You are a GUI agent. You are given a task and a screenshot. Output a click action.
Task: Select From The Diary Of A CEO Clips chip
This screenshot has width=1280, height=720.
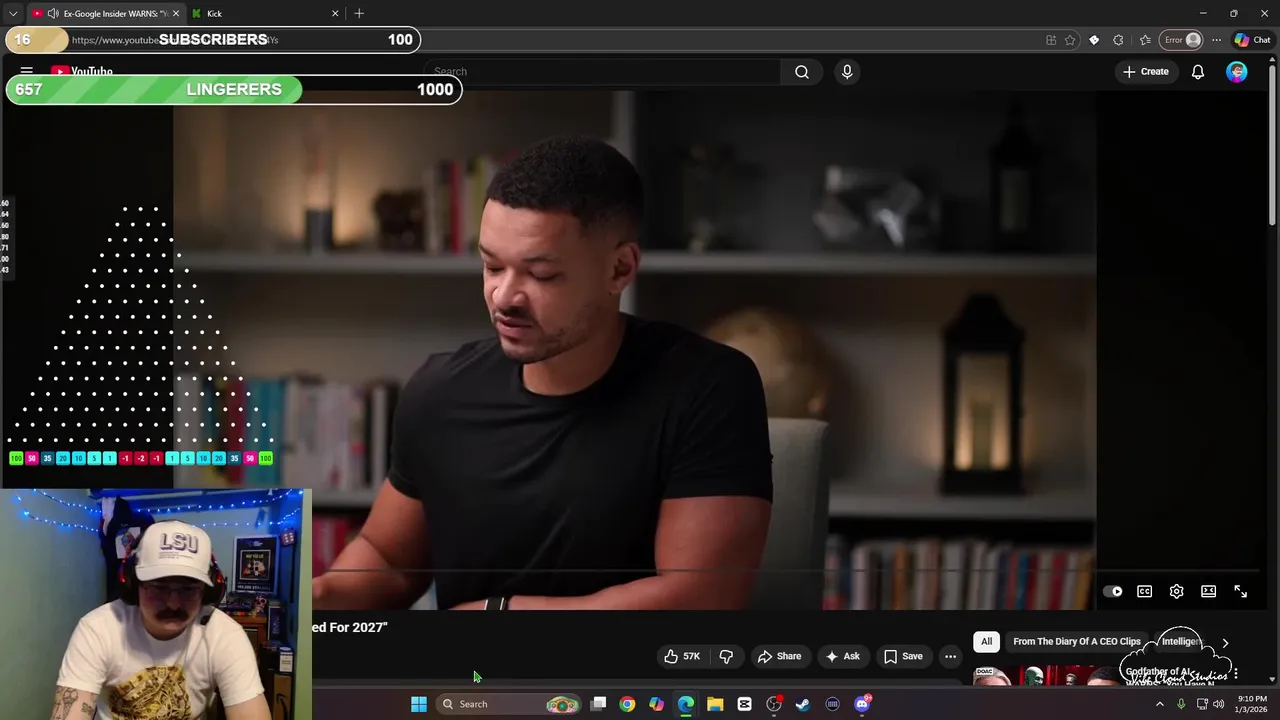(x=1076, y=641)
